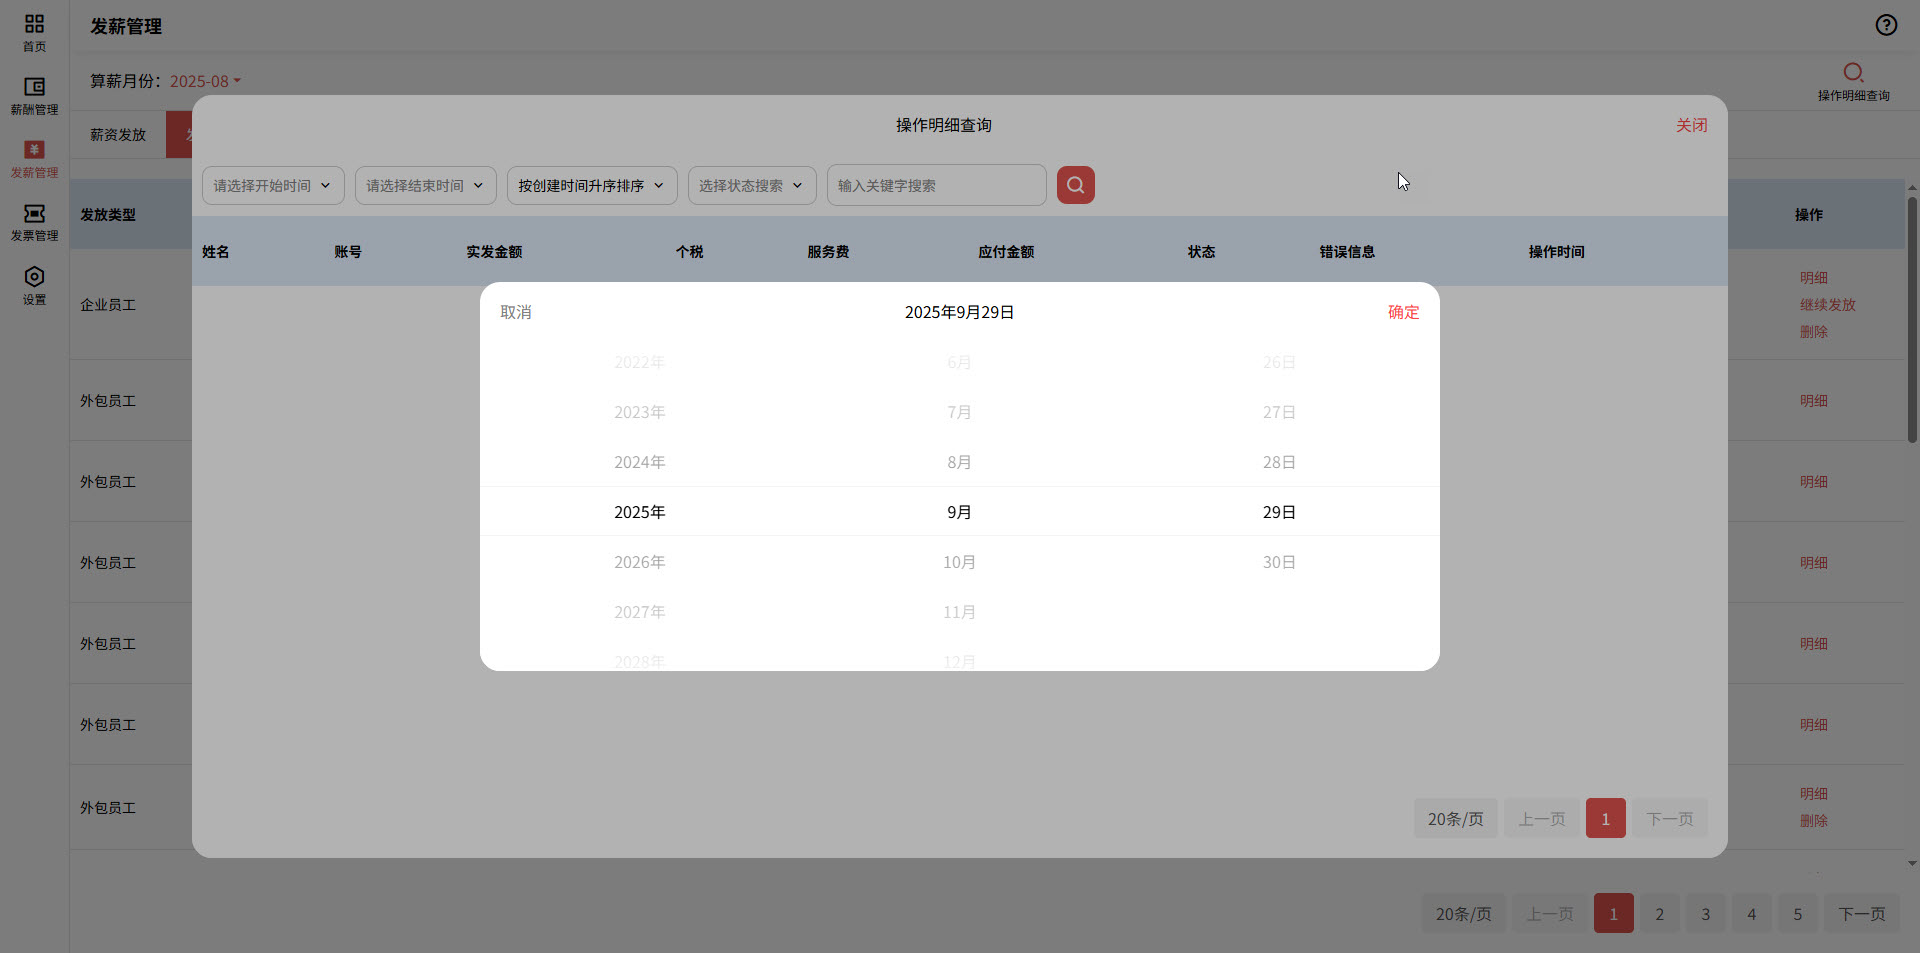Click the help question mark icon
The width and height of the screenshot is (1920, 953).
click(1886, 24)
